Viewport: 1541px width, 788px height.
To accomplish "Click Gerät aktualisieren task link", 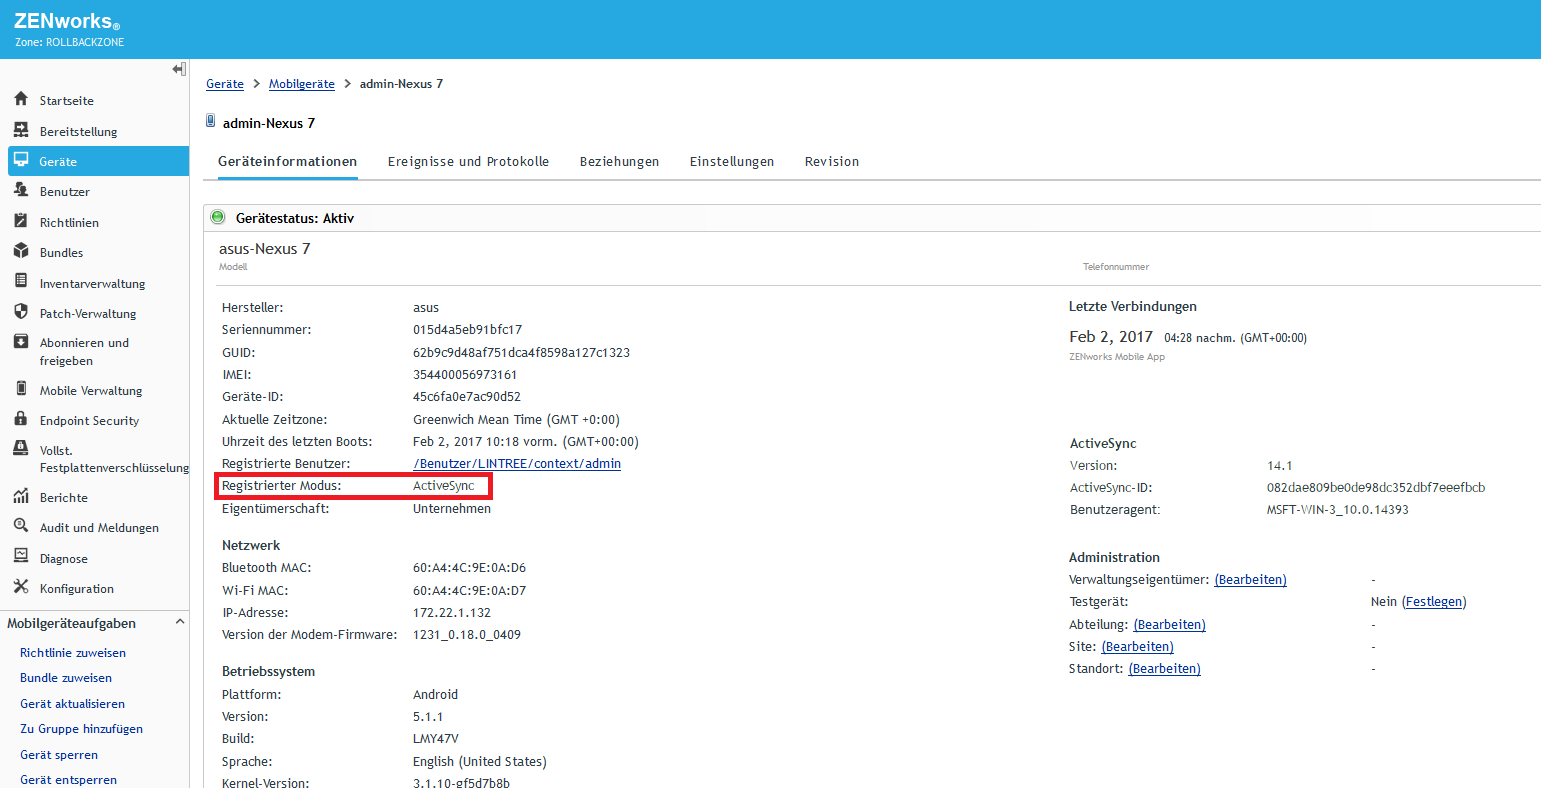I will click(72, 703).
